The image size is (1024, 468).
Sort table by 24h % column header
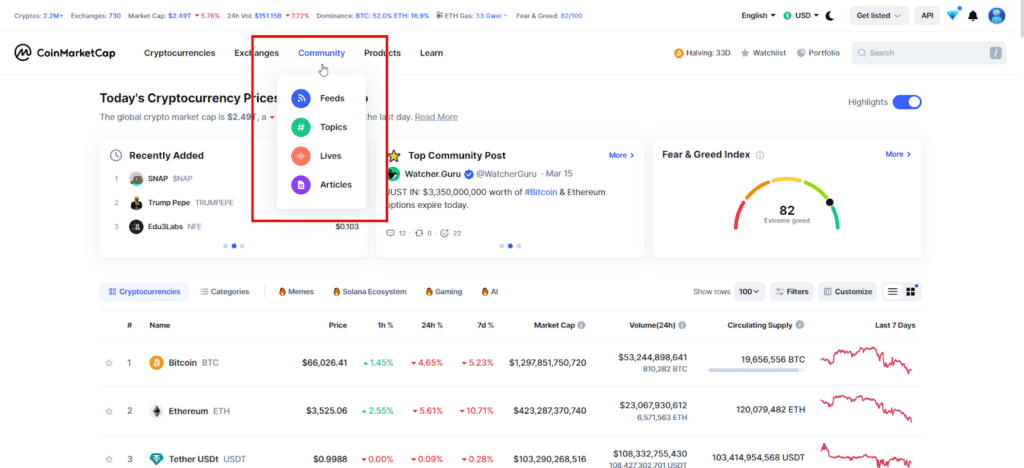coord(432,325)
